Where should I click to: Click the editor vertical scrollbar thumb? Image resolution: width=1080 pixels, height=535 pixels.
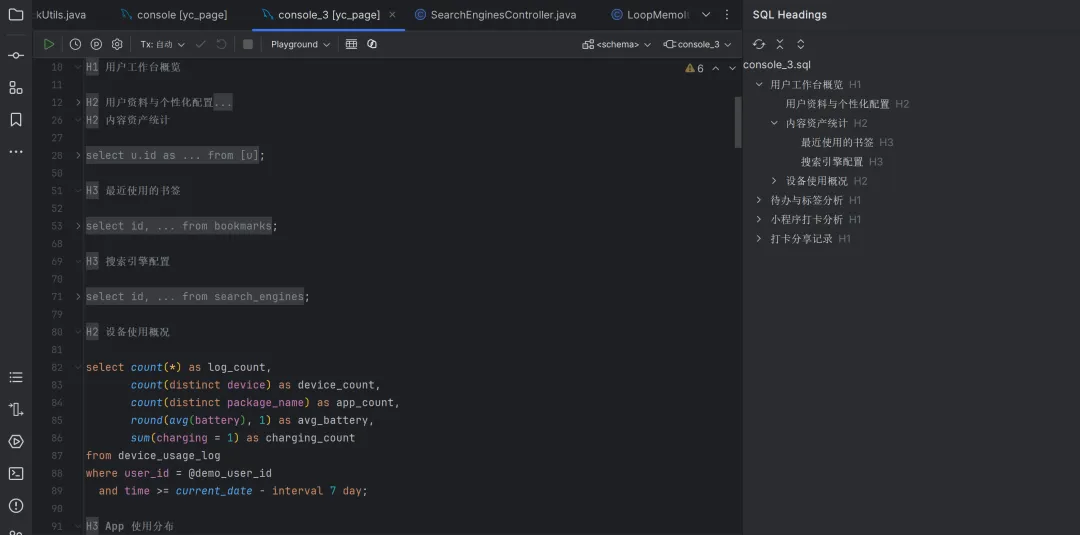click(738, 122)
